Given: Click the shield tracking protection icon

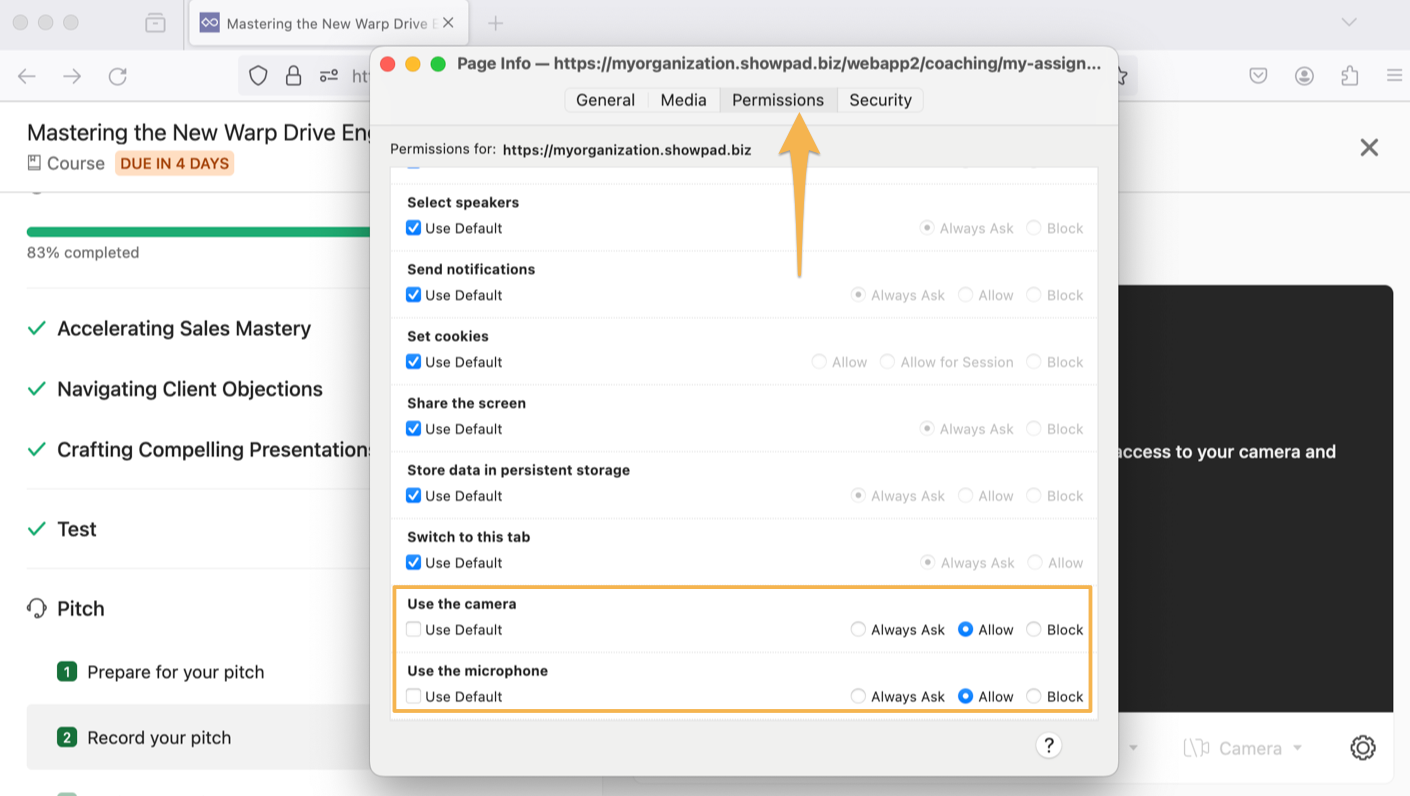Looking at the screenshot, I should pos(258,75).
